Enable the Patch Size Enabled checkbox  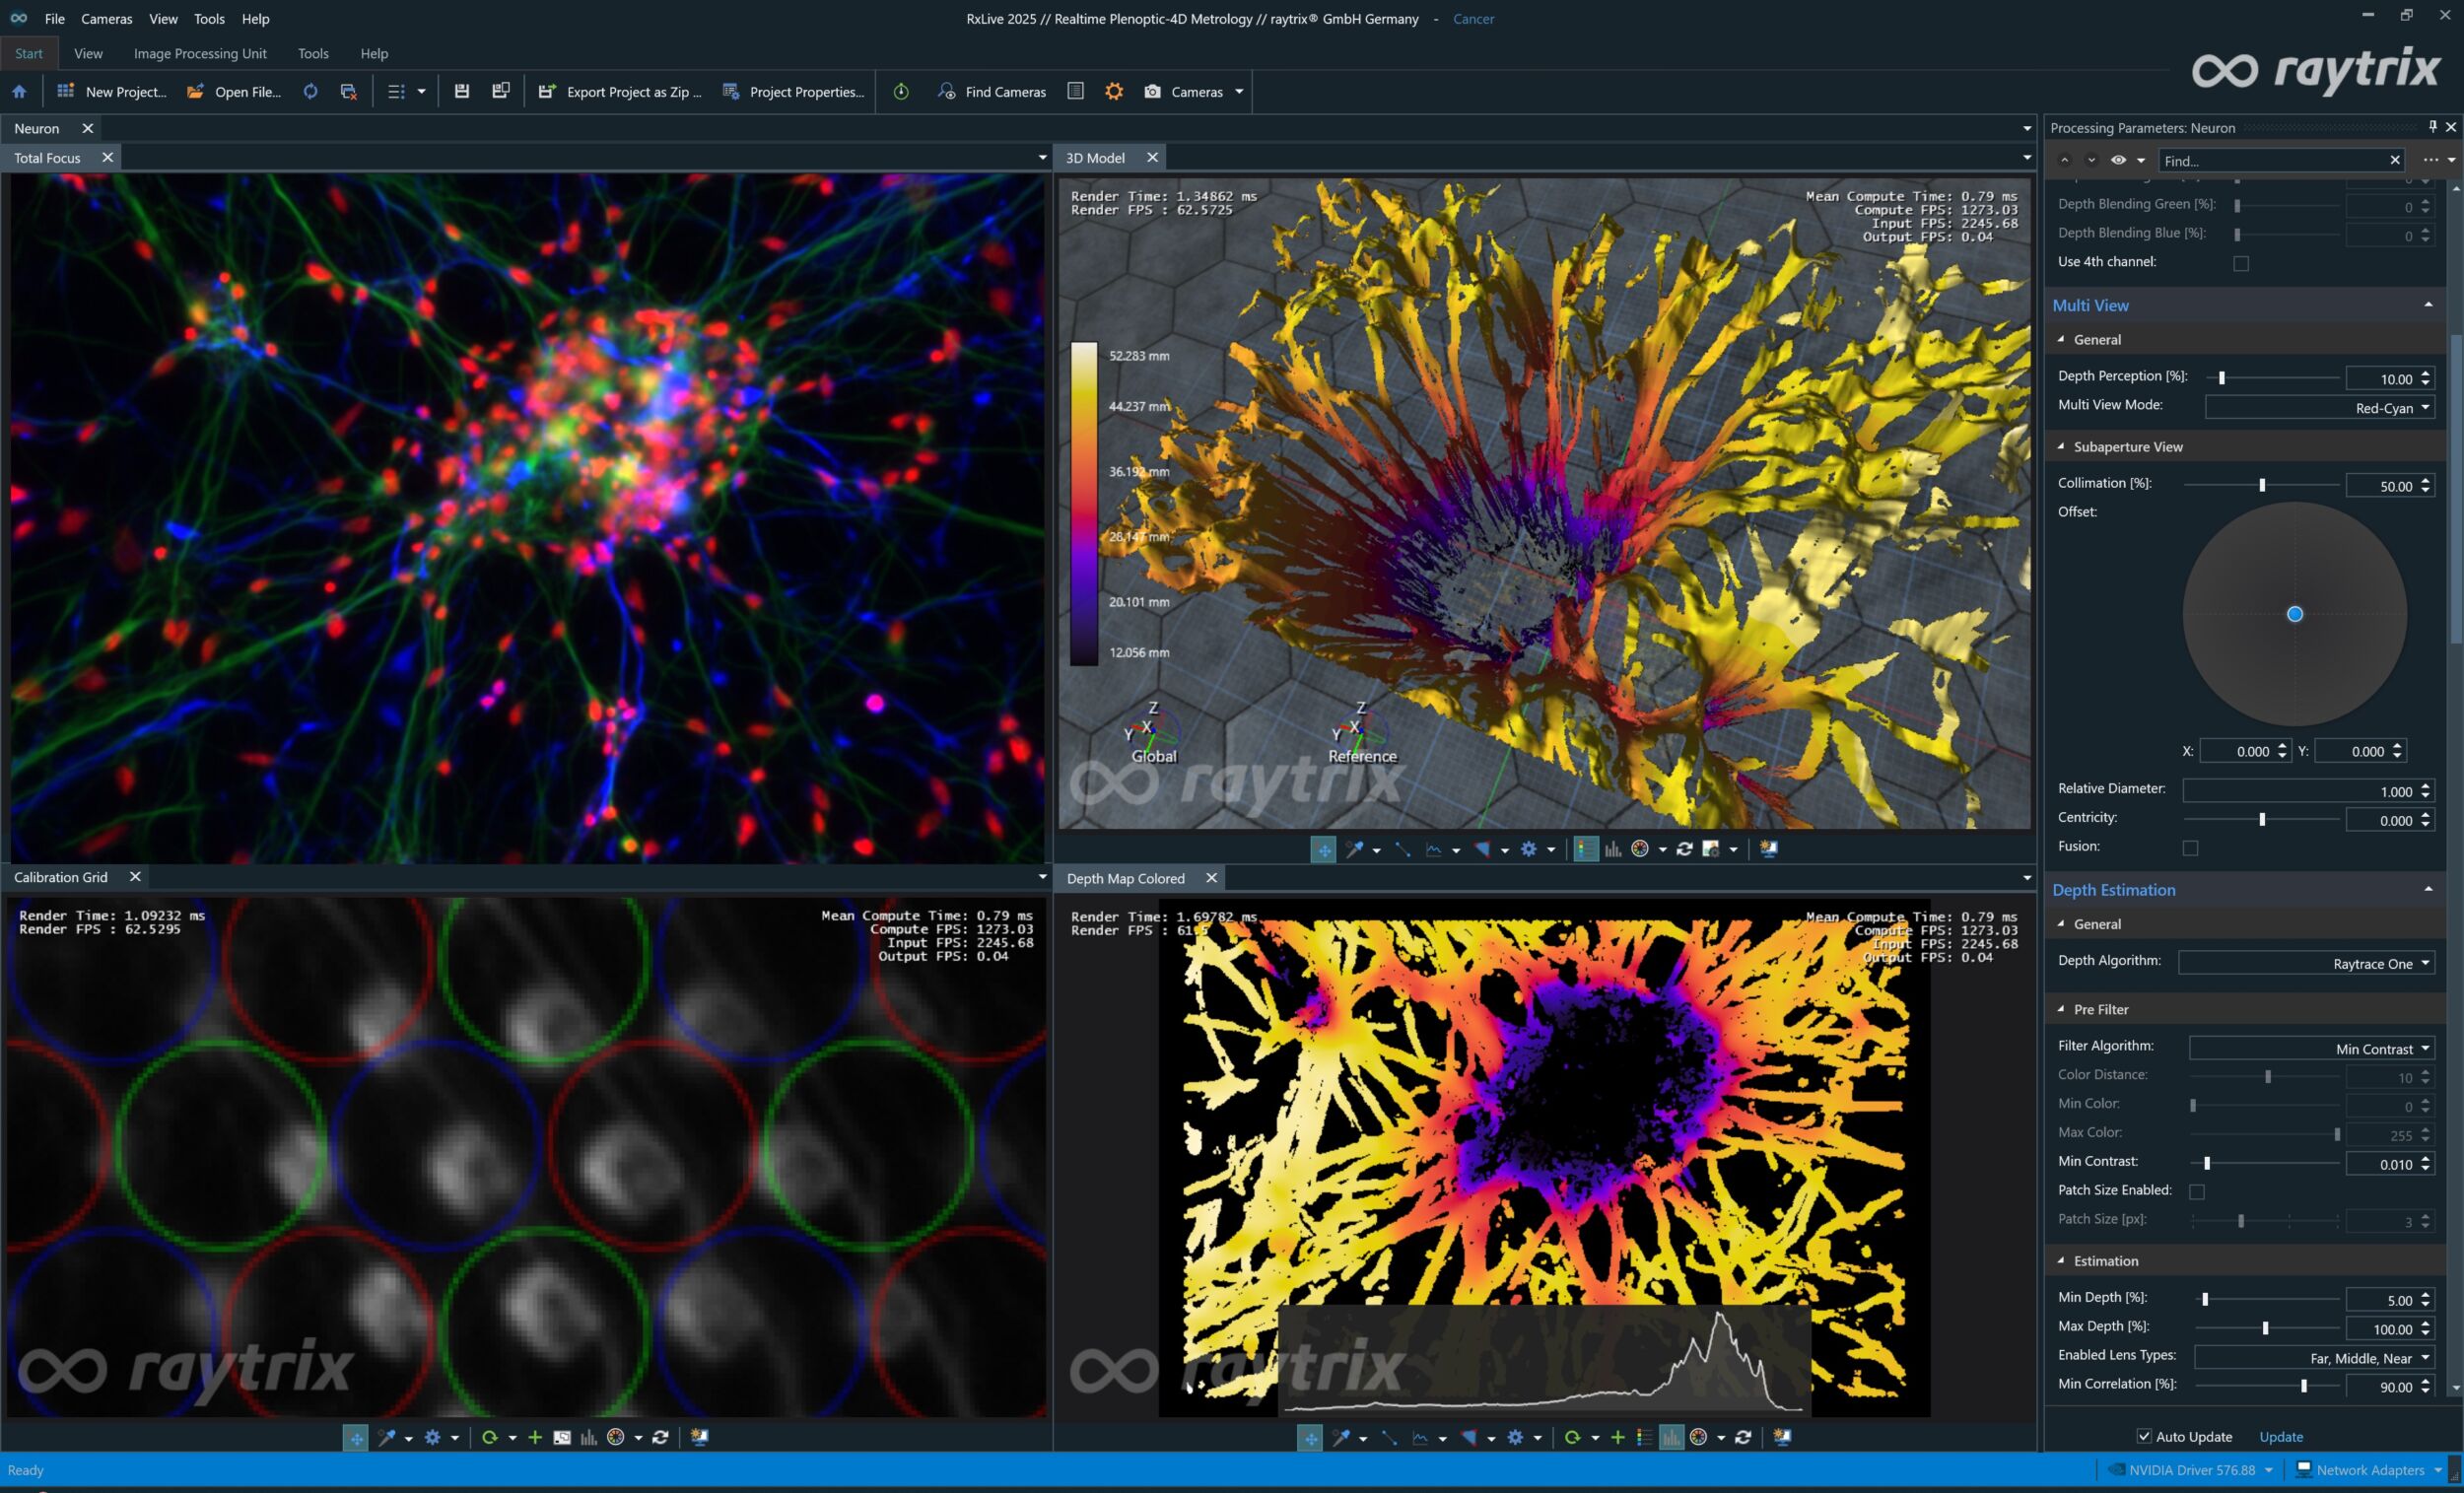(2198, 1191)
